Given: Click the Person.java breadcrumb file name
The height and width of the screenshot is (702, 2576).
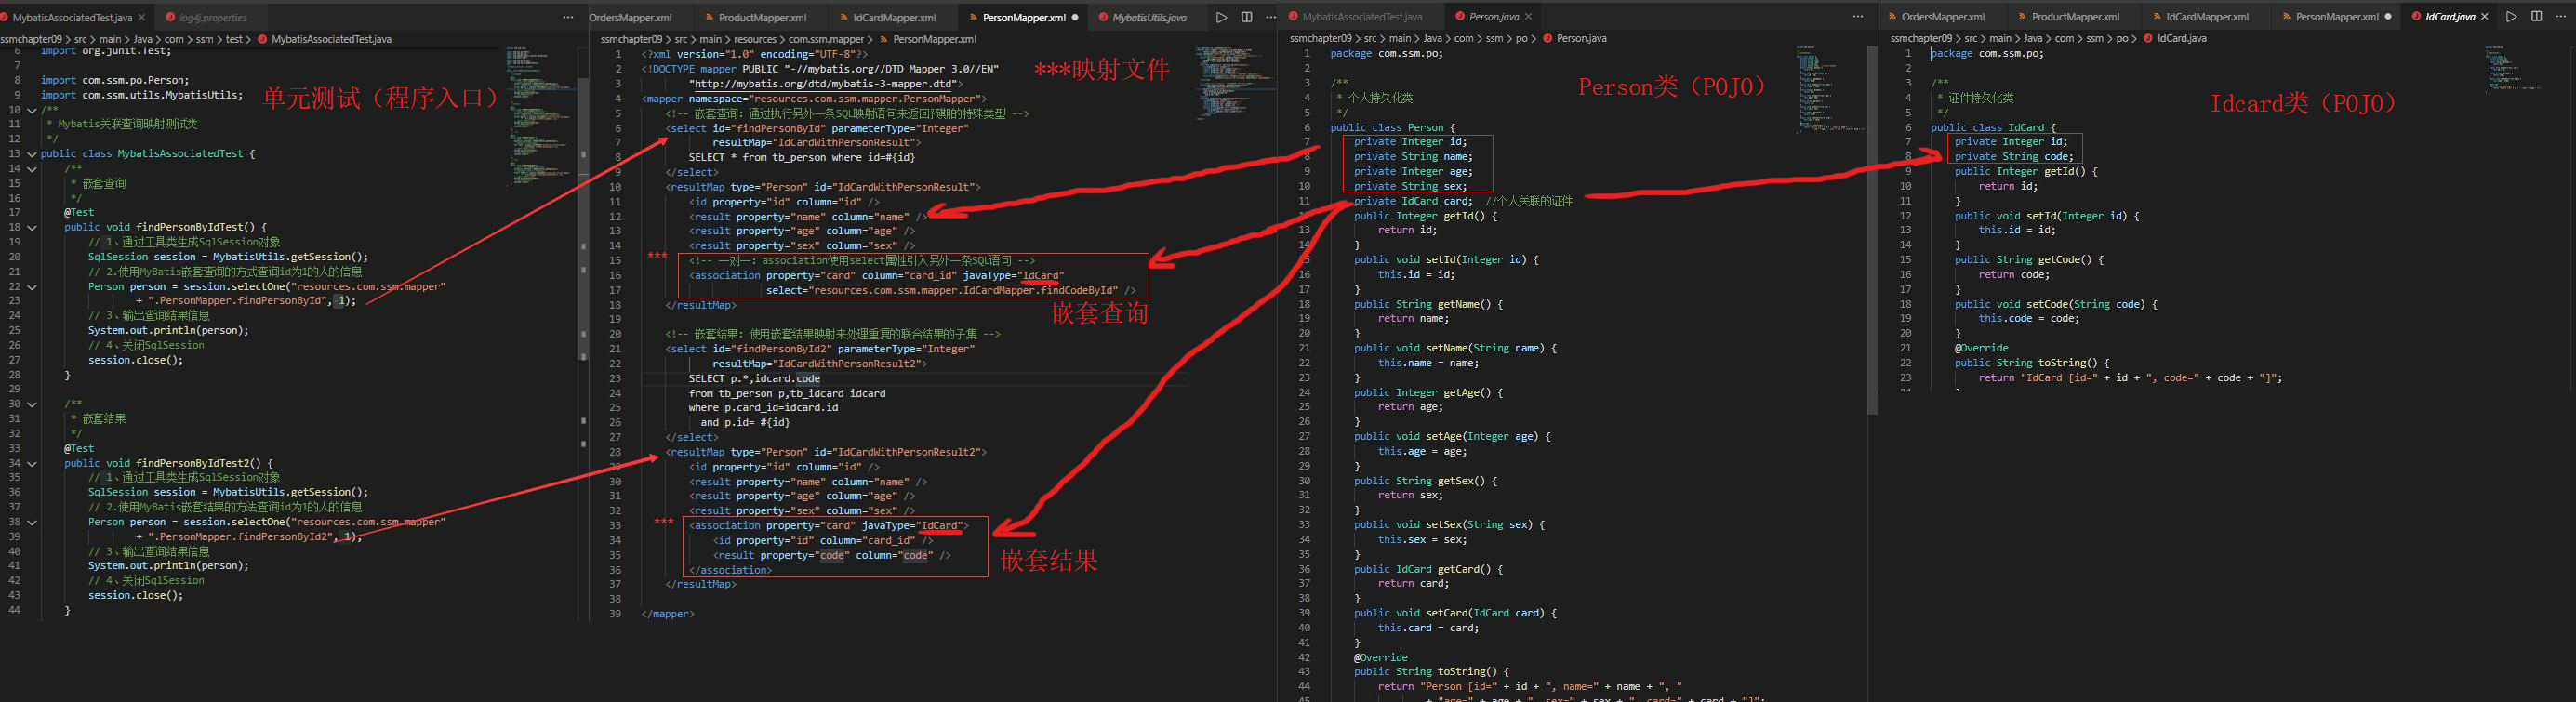Looking at the screenshot, I should [x=1581, y=38].
